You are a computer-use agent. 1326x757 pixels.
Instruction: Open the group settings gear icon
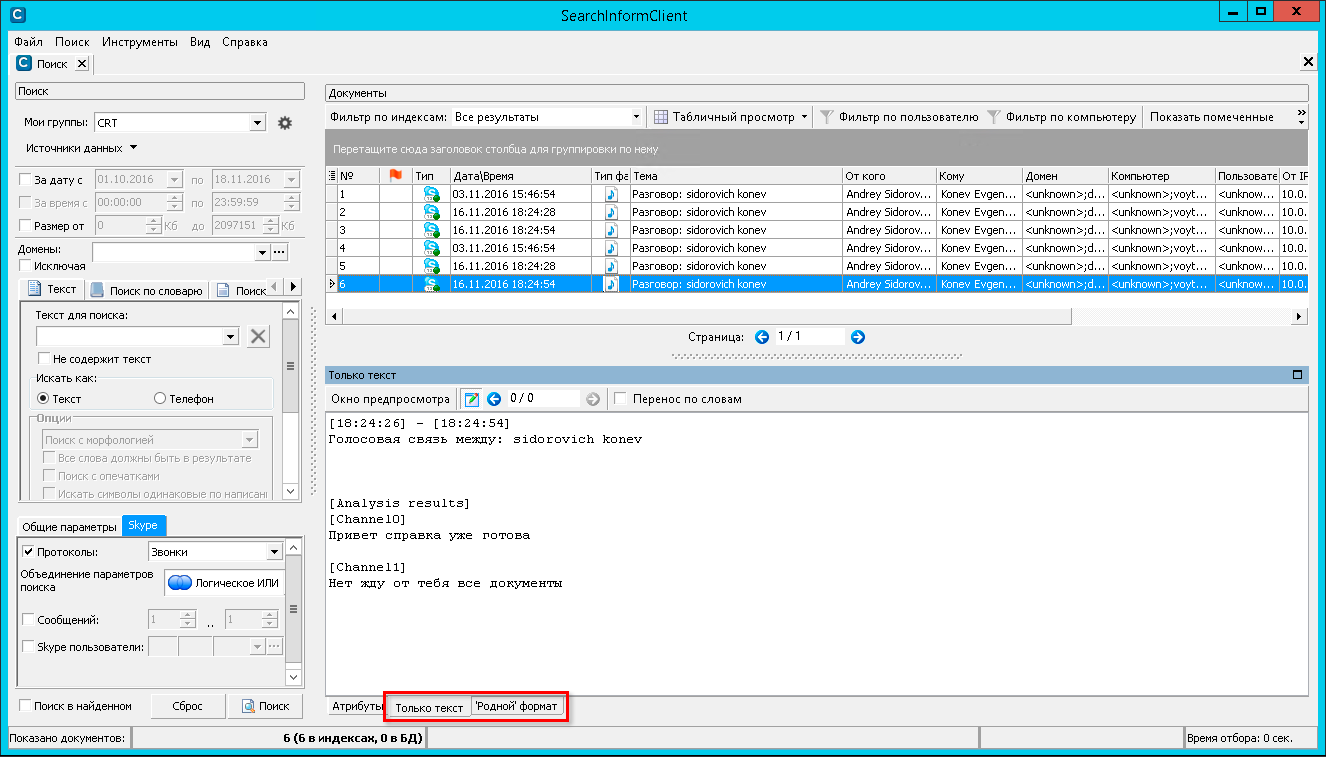click(x=285, y=123)
